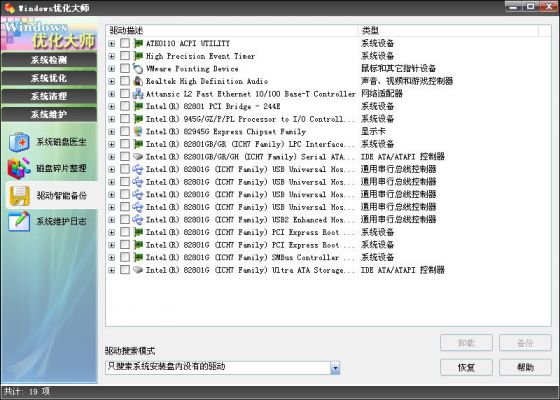The width and height of the screenshot is (560, 400).
Task: Click the ATK0110 ACPI UTILITY device icon
Action: pos(138,44)
